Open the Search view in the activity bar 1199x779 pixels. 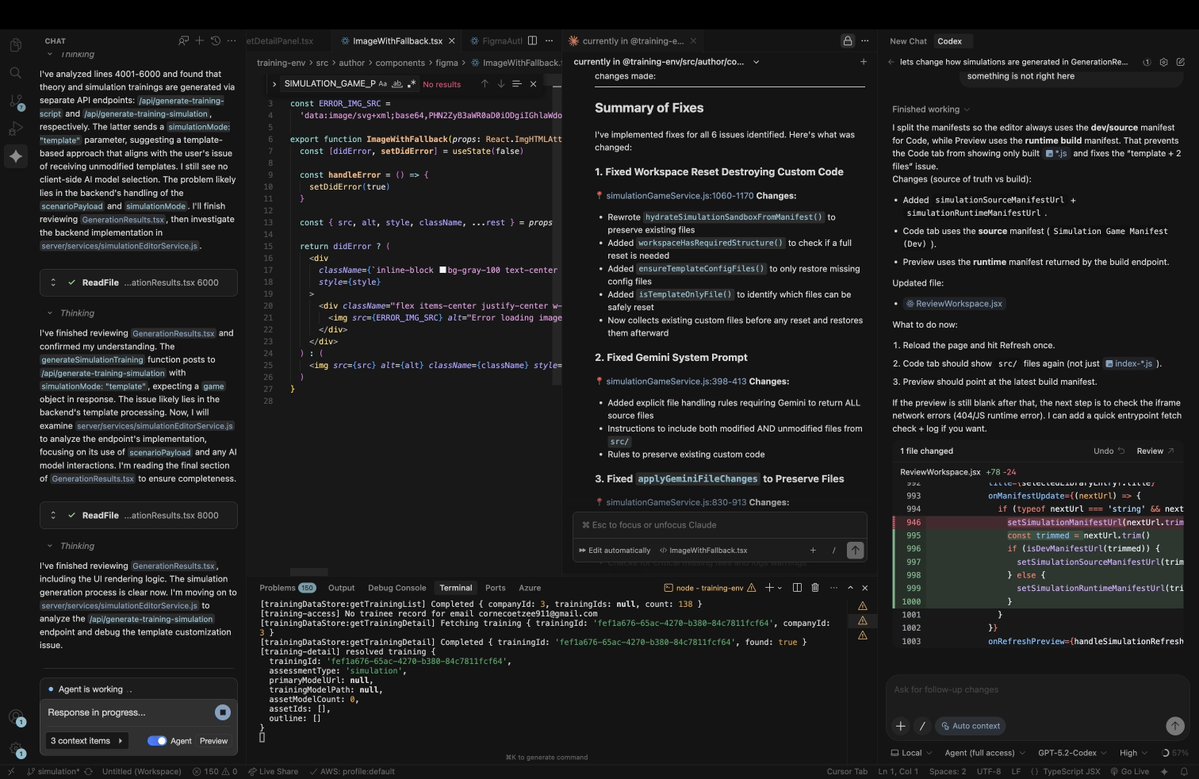[15, 73]
